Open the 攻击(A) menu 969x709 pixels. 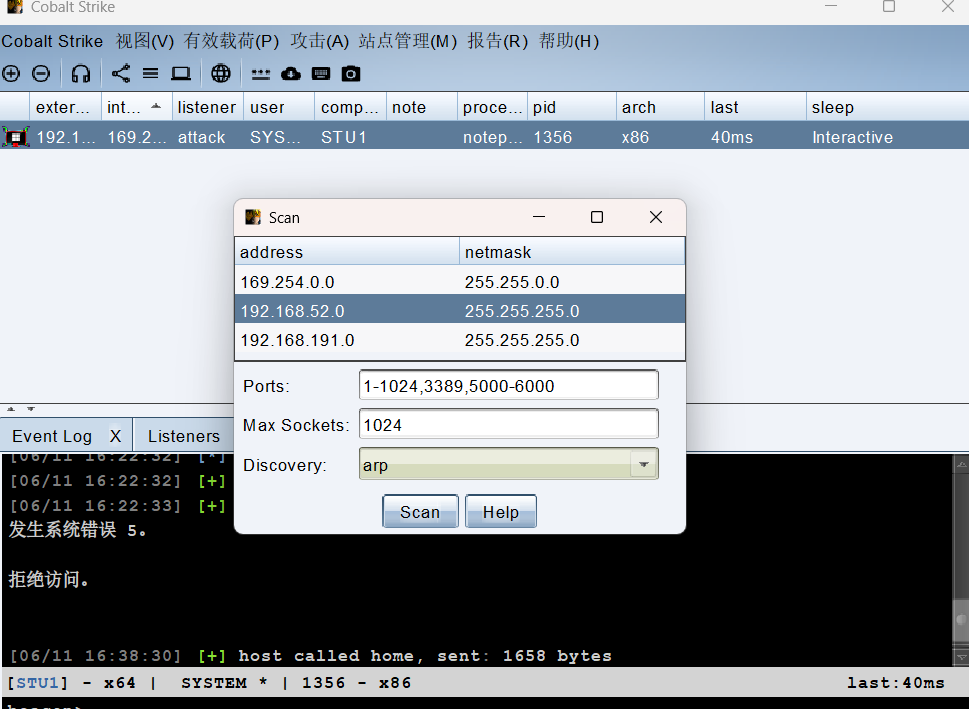click(x=319, y=41)
